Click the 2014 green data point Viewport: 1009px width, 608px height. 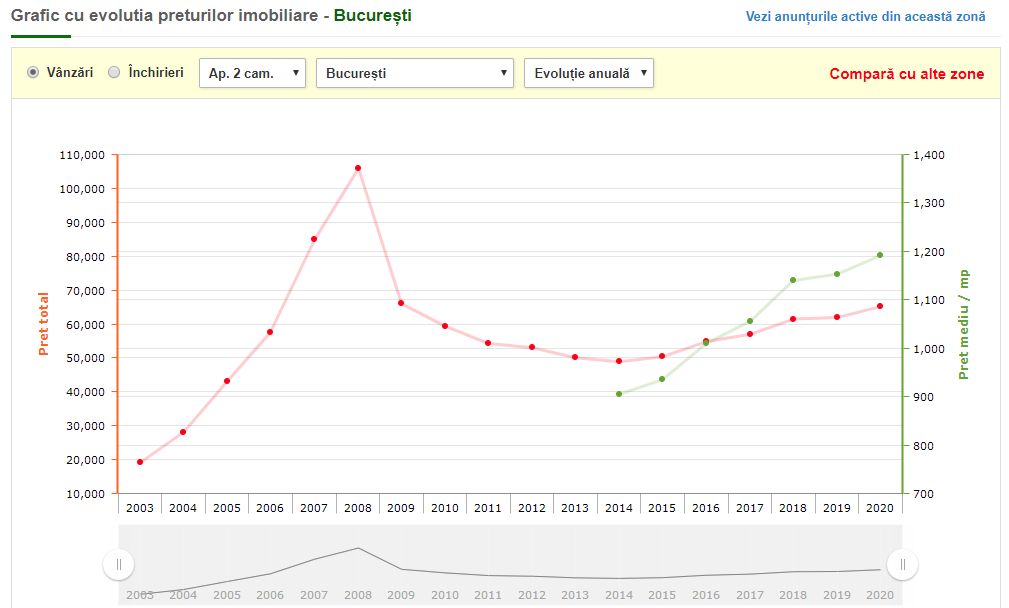[619, 394]
